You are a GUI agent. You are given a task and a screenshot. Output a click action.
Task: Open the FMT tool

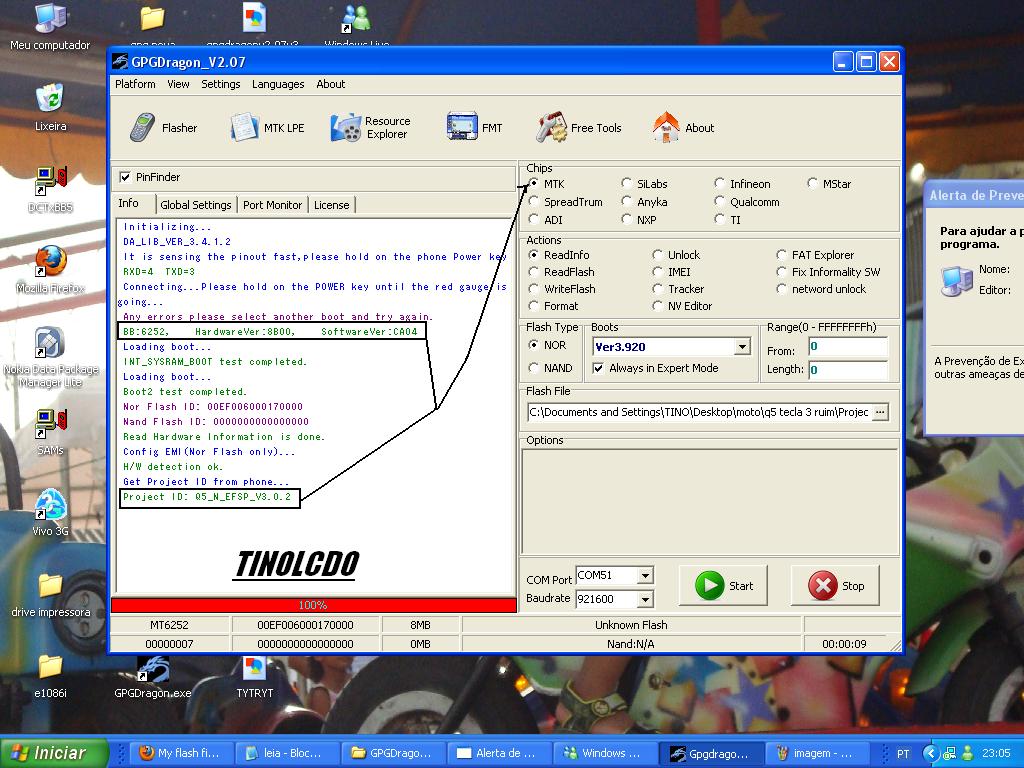474,128
